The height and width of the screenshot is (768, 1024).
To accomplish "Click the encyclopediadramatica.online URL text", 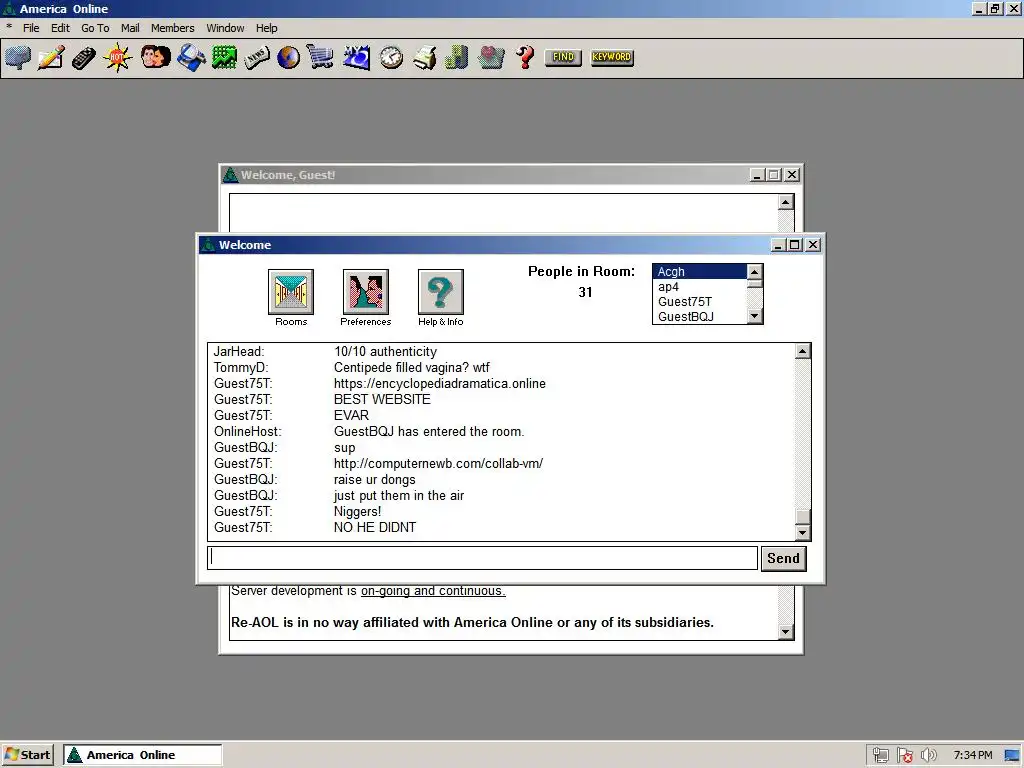I will point(440,383).
